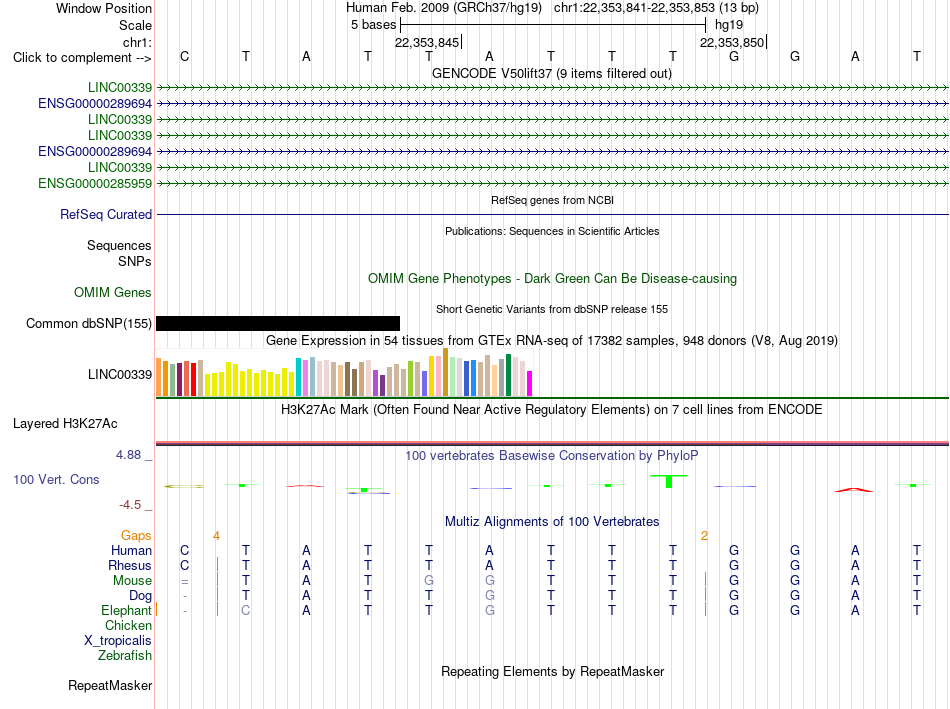Select the OMIM Genes label
Viewport: 950px width, 709px height.
113,293
